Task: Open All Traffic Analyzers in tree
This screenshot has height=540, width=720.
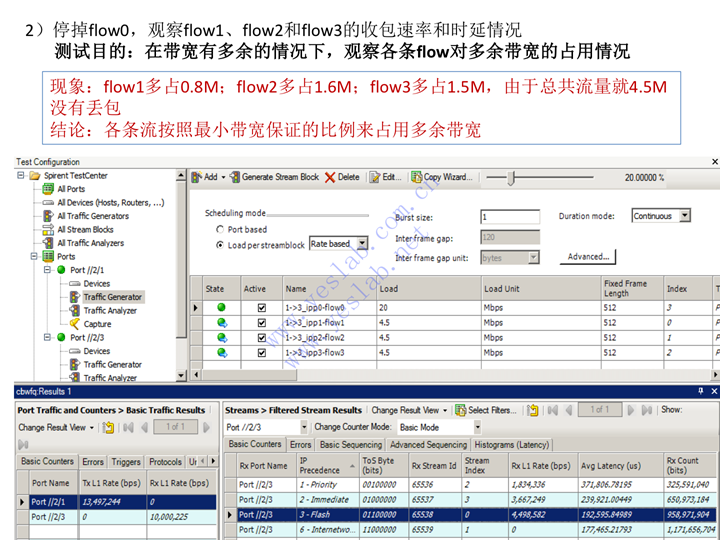Action: pos(90,243)
